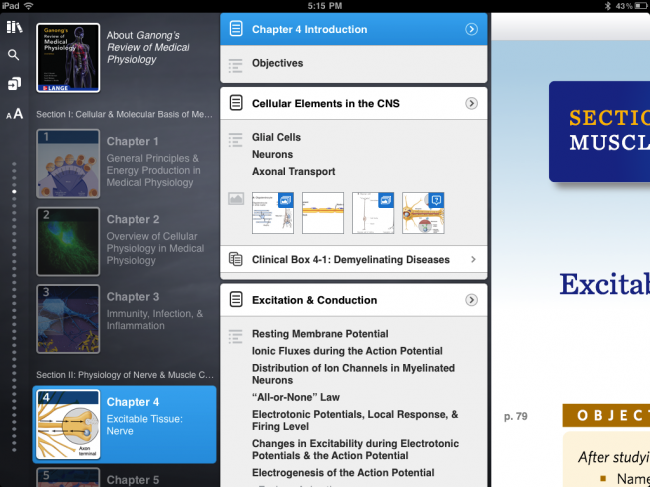Tap the search magnifier icon
This screenshot has width=650, height=487.
[14, 55]
